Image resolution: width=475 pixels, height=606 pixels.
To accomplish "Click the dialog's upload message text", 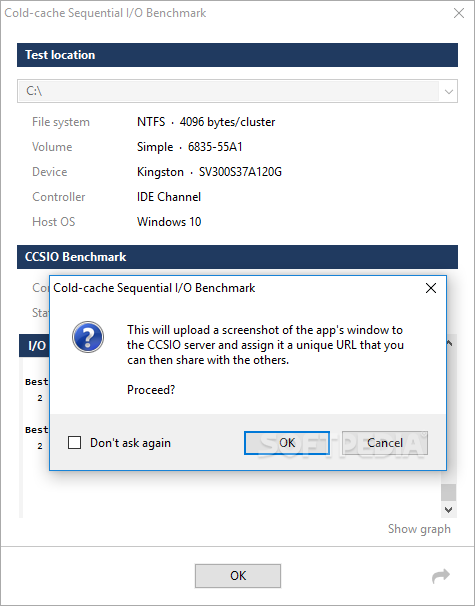I will (265, 345).
